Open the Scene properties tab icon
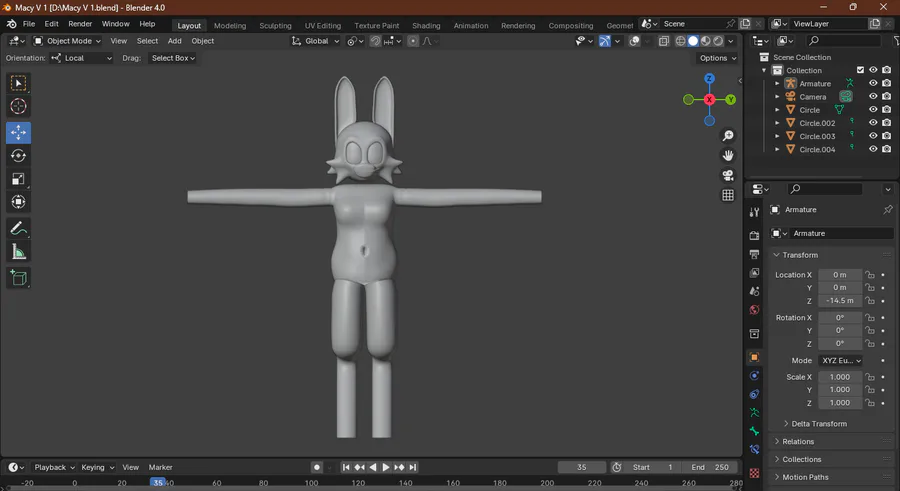 754,291
